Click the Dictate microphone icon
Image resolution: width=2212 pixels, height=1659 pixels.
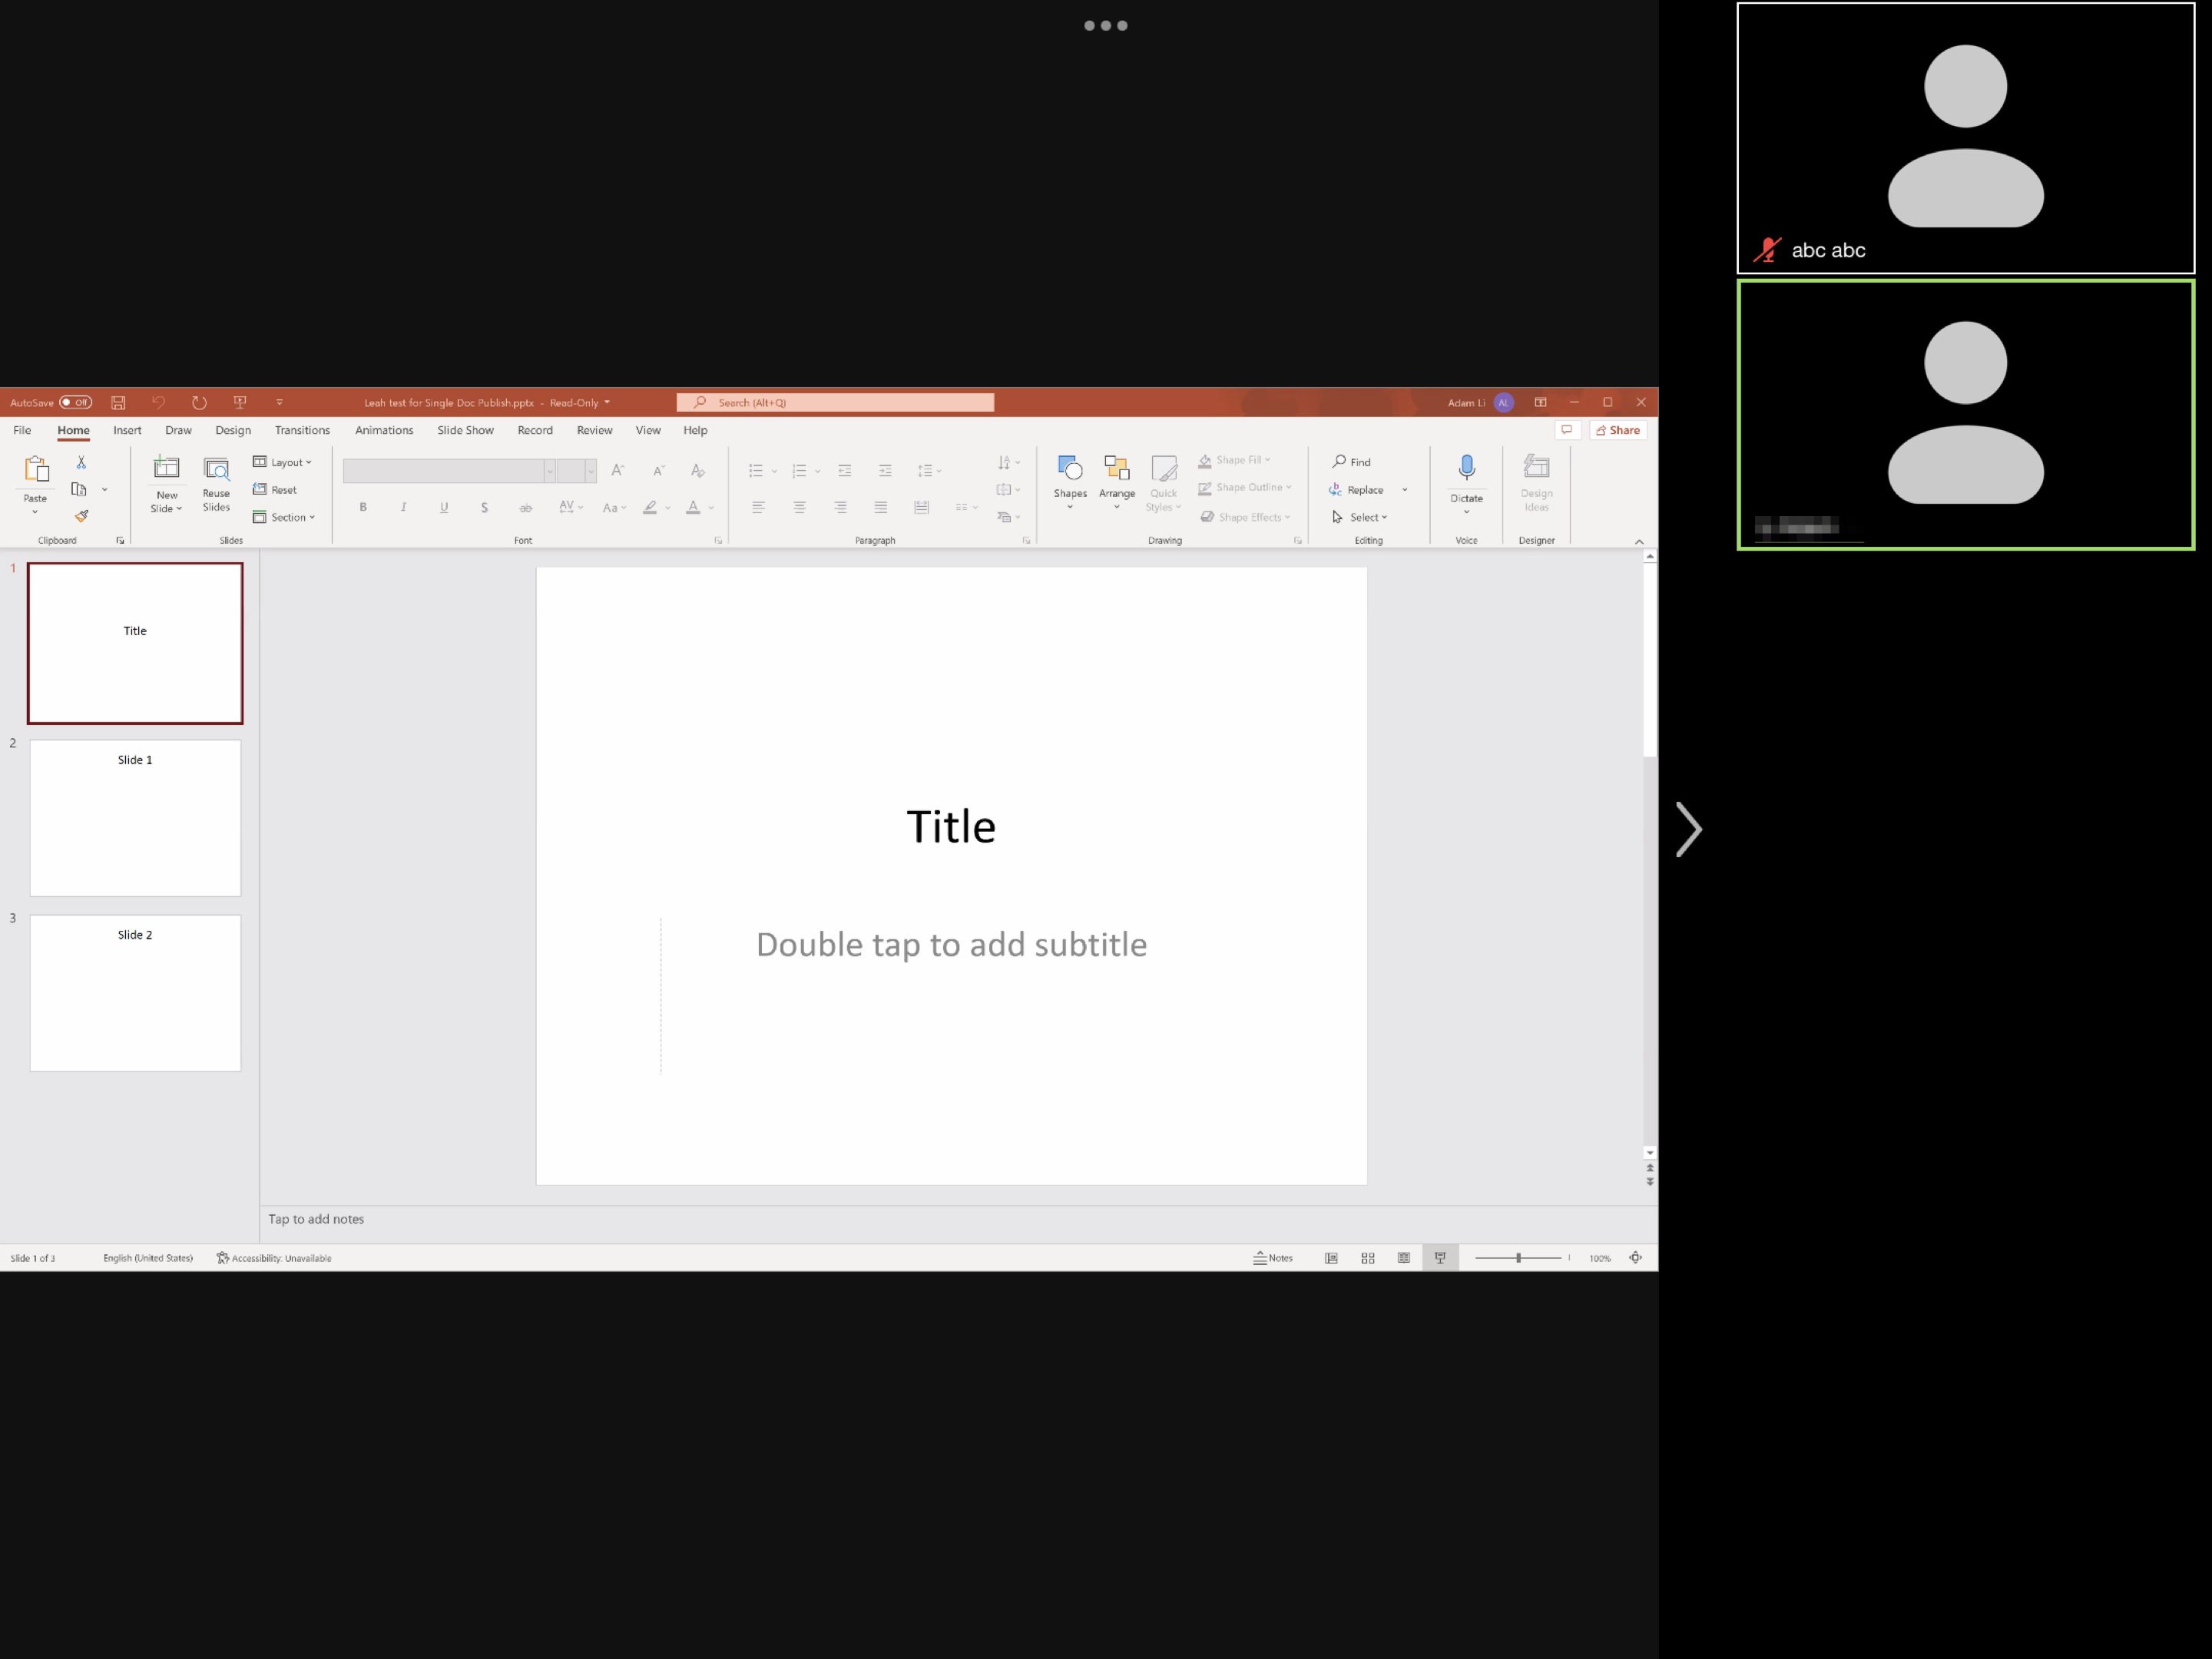pos(1466,468)
